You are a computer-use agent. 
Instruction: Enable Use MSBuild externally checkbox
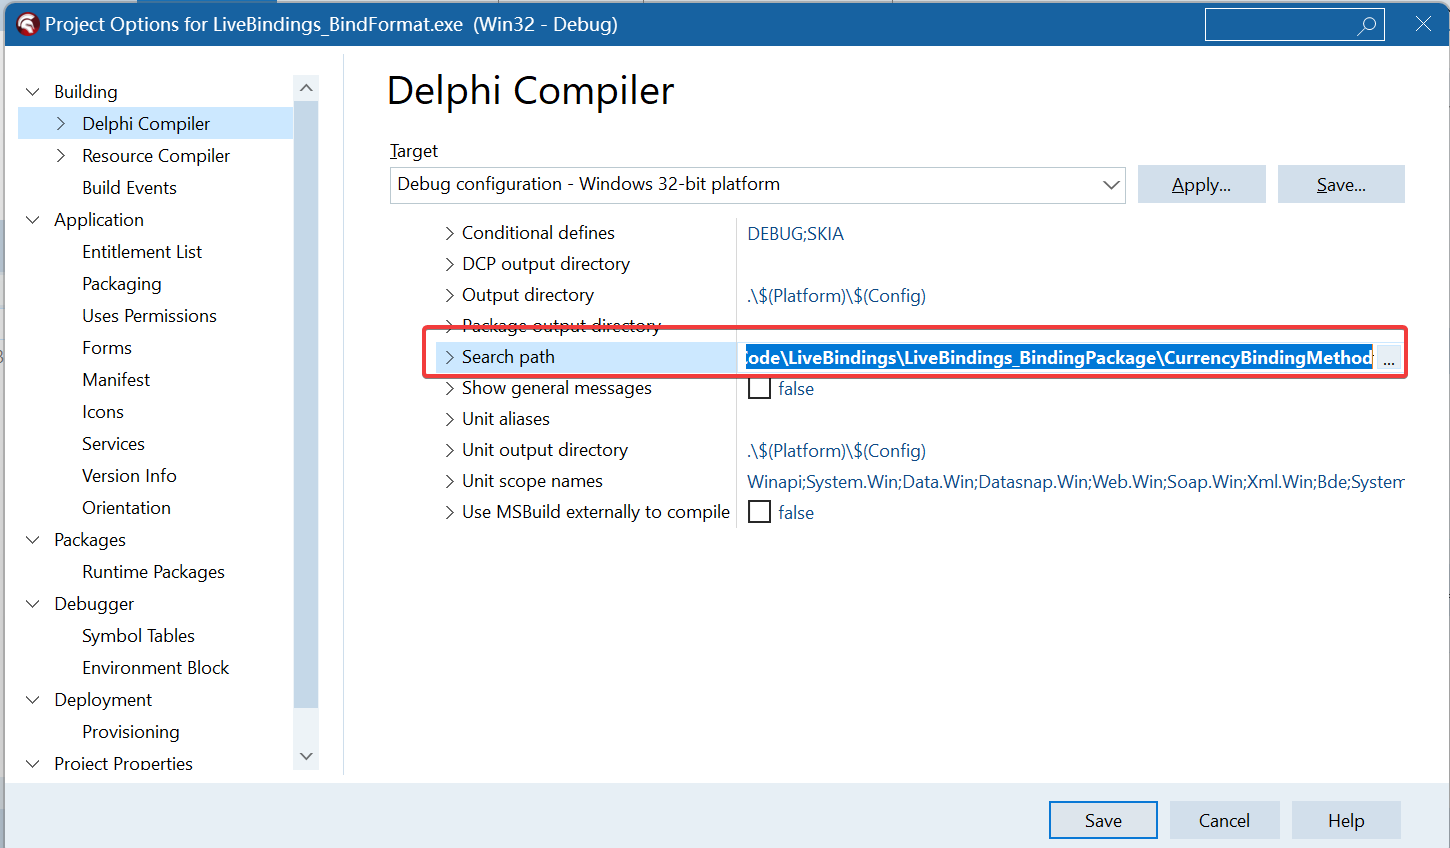(x=760, y=512)
